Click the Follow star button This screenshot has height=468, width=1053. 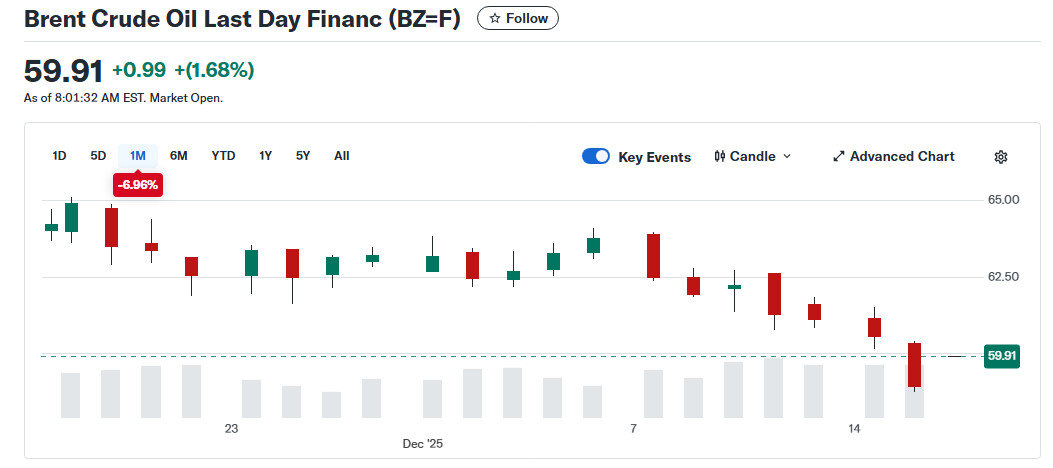[518, 18]
